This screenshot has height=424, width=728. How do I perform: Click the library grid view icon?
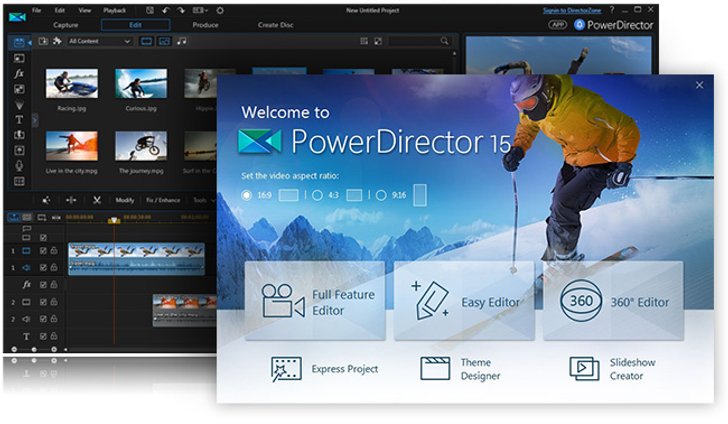click(364, 41)
